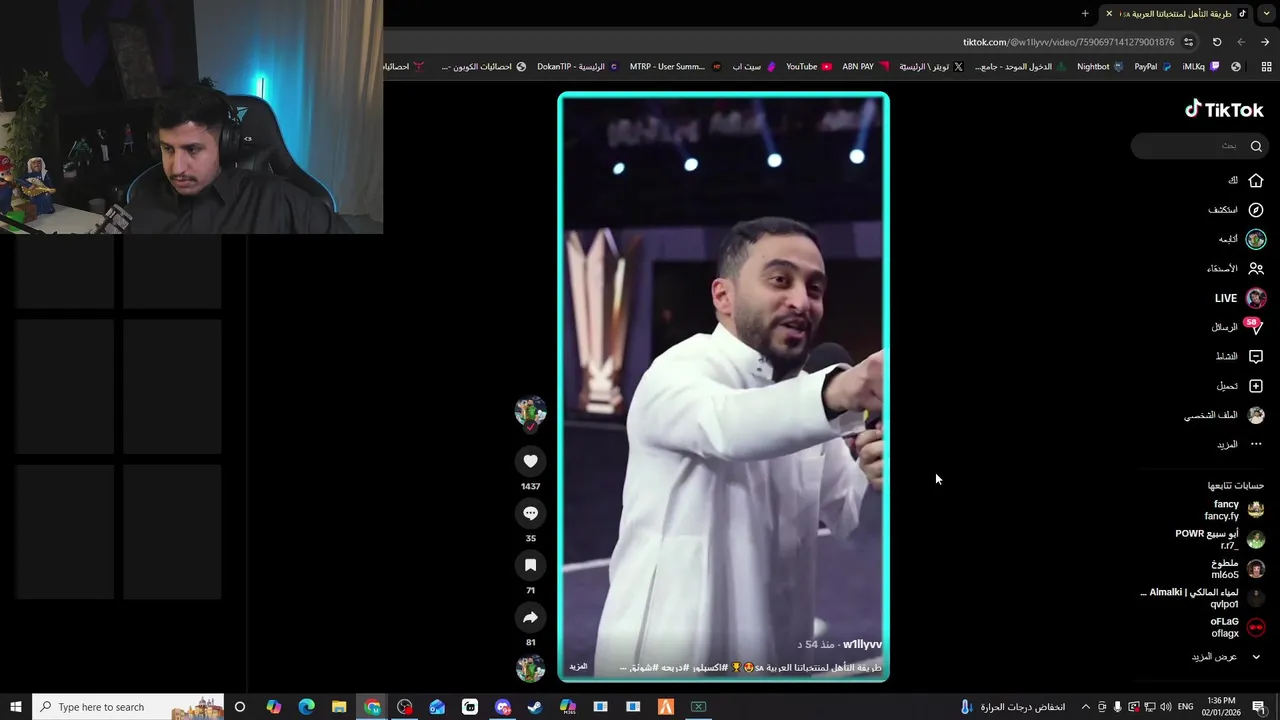The width and height of the screenshot is (1280, 720).
Task: Open the ml6o5 followed account
Action: click(1238, 569)
